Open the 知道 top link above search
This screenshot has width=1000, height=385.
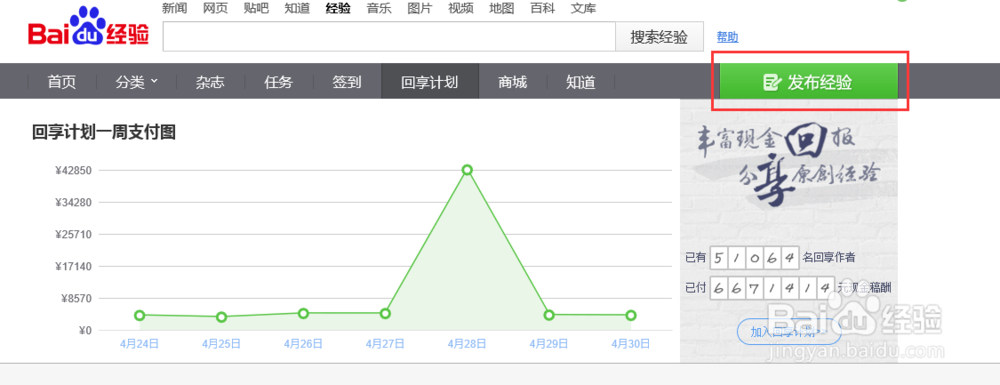point(297,8)
